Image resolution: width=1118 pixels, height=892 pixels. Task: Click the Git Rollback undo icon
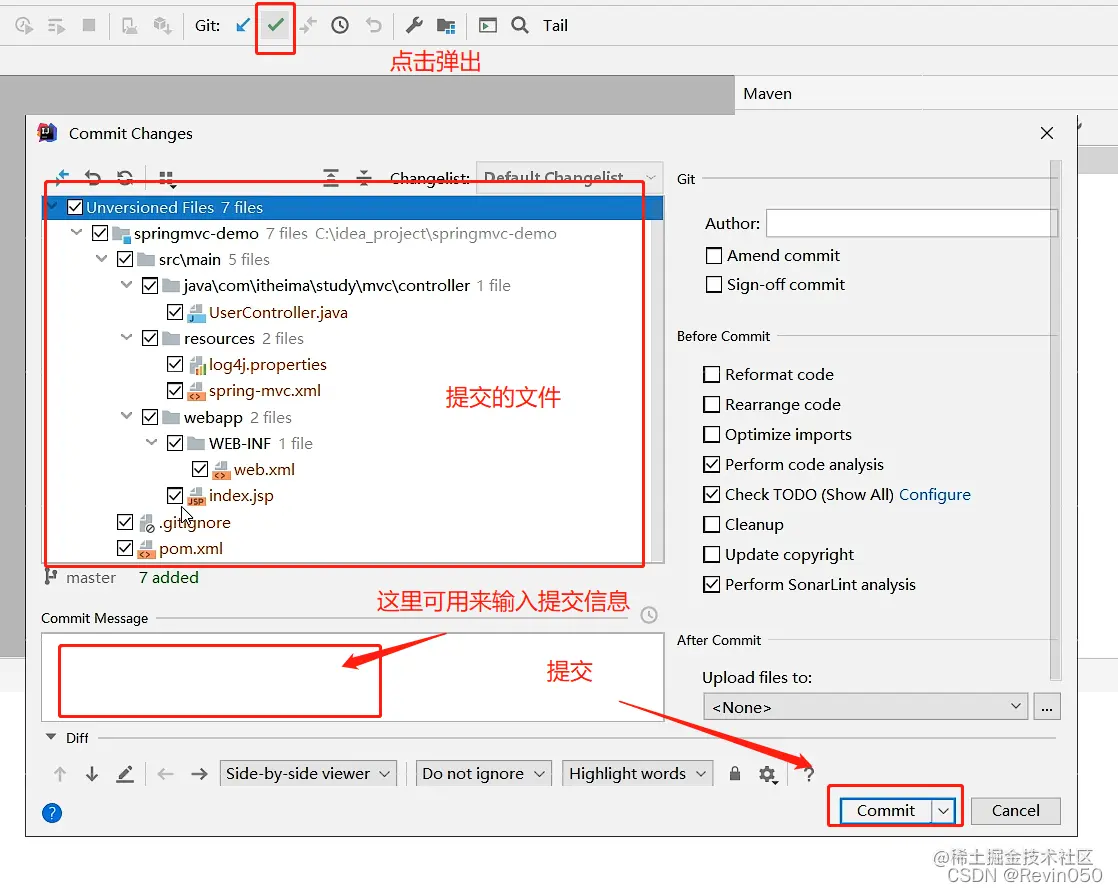point(374,26)
